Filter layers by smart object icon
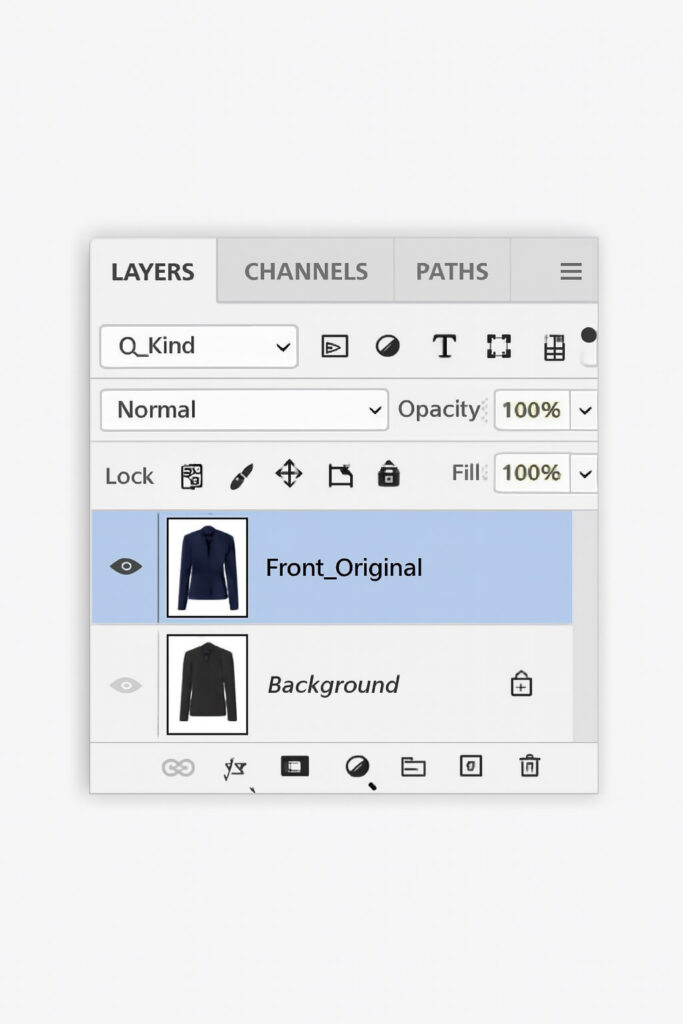683x1024 pixels. (x=554, y=348)
